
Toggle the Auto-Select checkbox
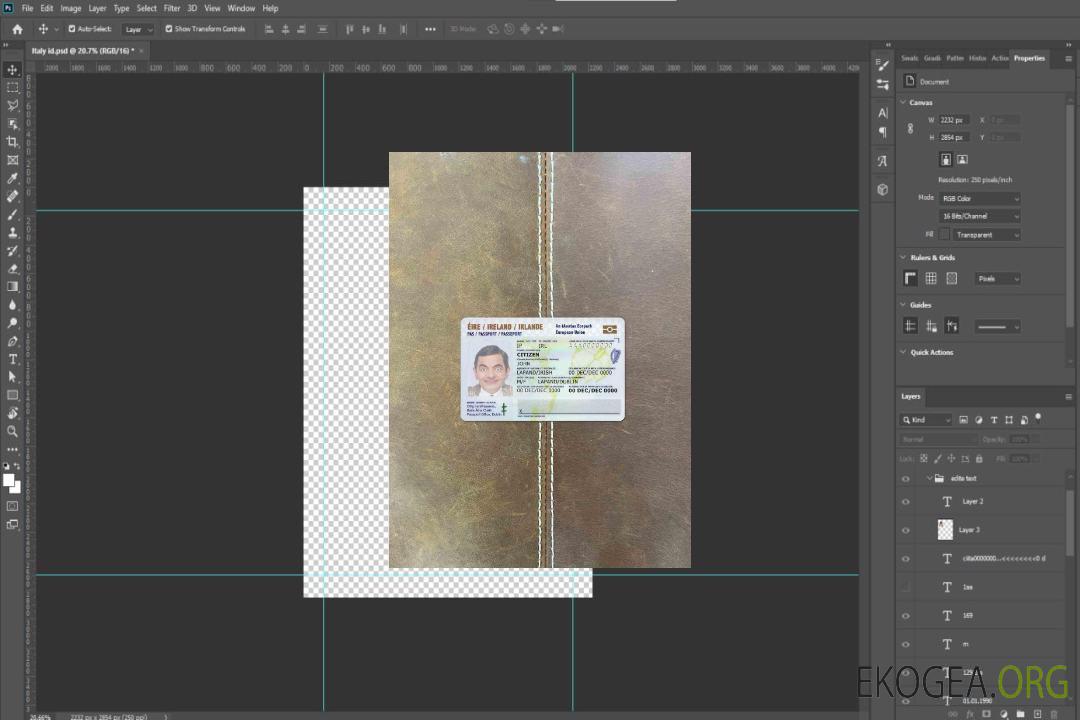(72, 29)
